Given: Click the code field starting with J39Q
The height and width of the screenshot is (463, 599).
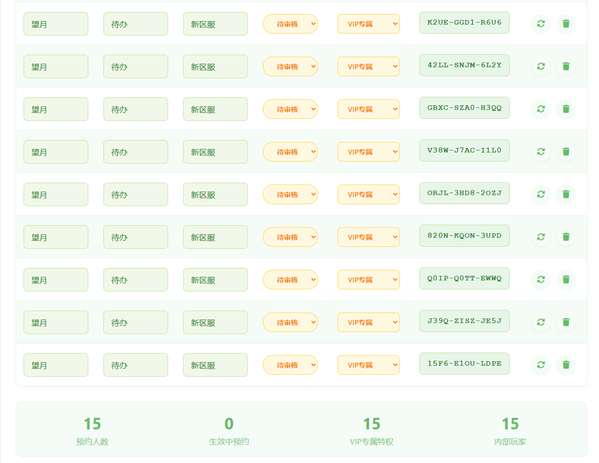Looking at the screenshot, I should (464, 321).
